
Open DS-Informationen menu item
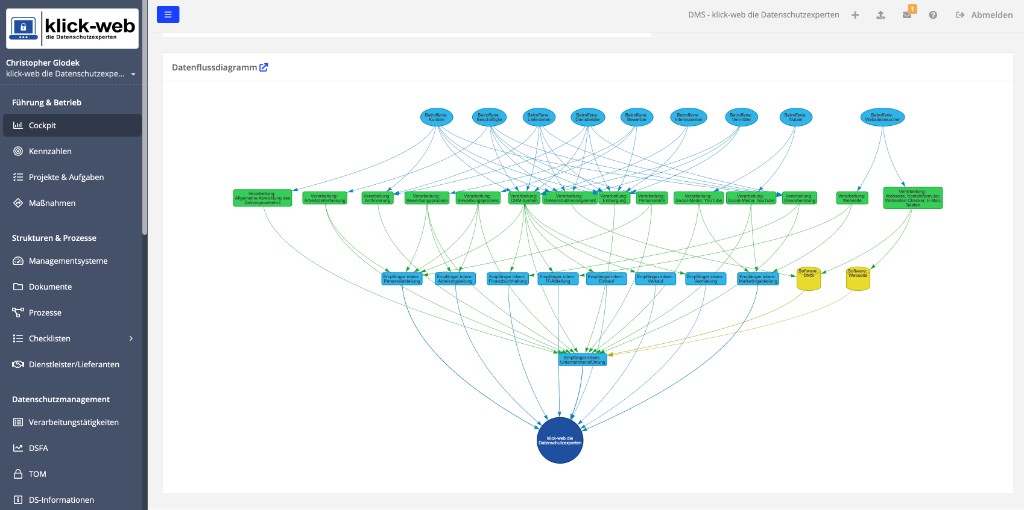[x=72, y=500]
